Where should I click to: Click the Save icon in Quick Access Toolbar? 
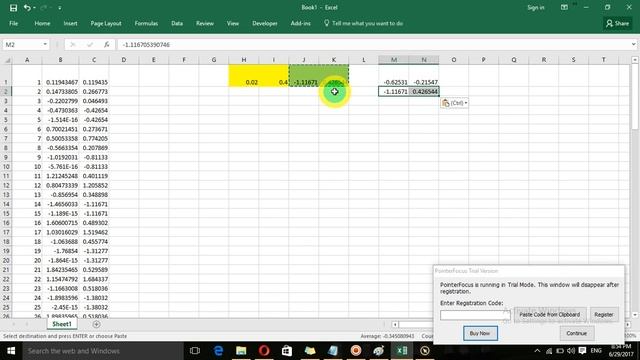13,8
